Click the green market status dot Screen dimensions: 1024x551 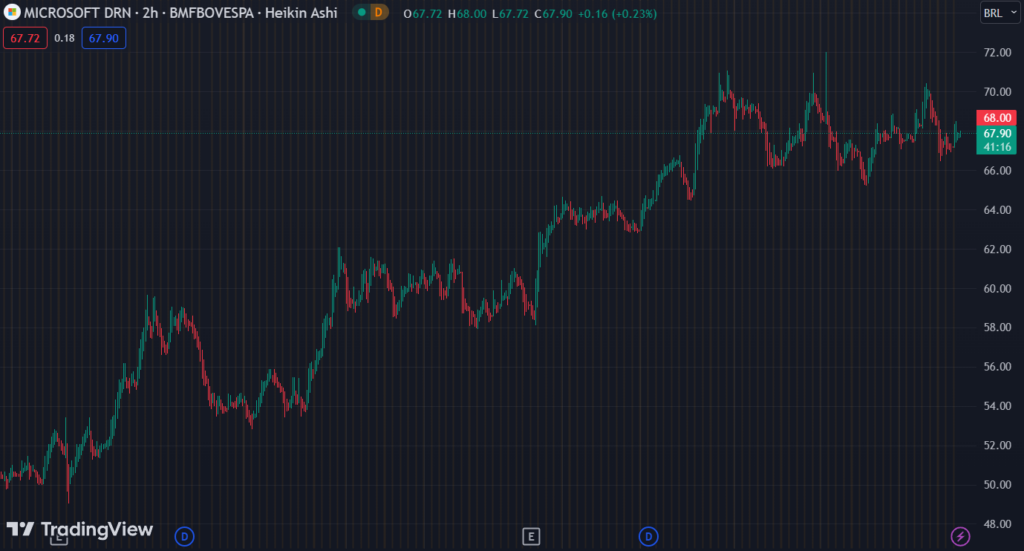361,12
